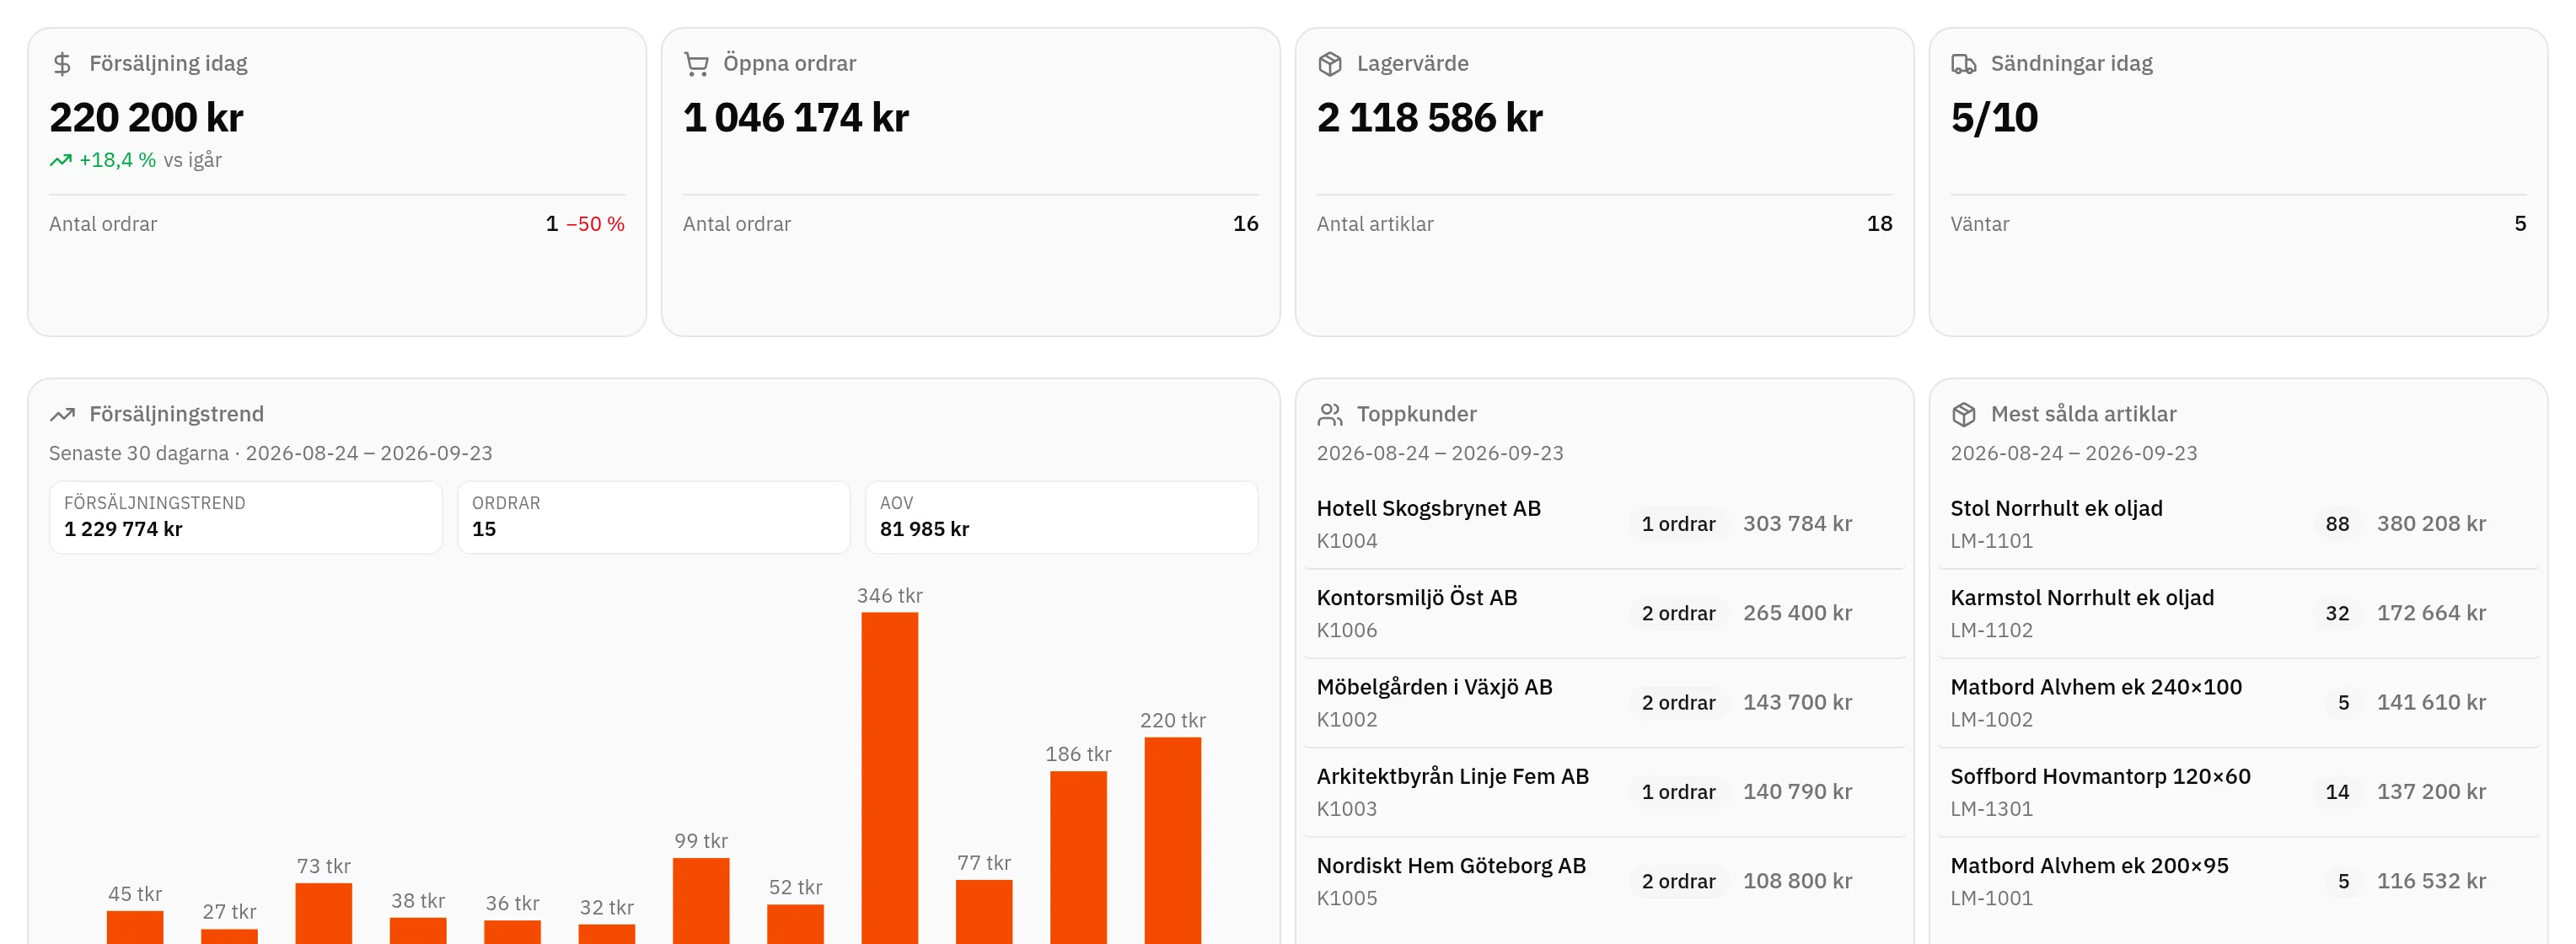
Task: Click the −50 % order change indicator
Action: (x=595, y=224)
